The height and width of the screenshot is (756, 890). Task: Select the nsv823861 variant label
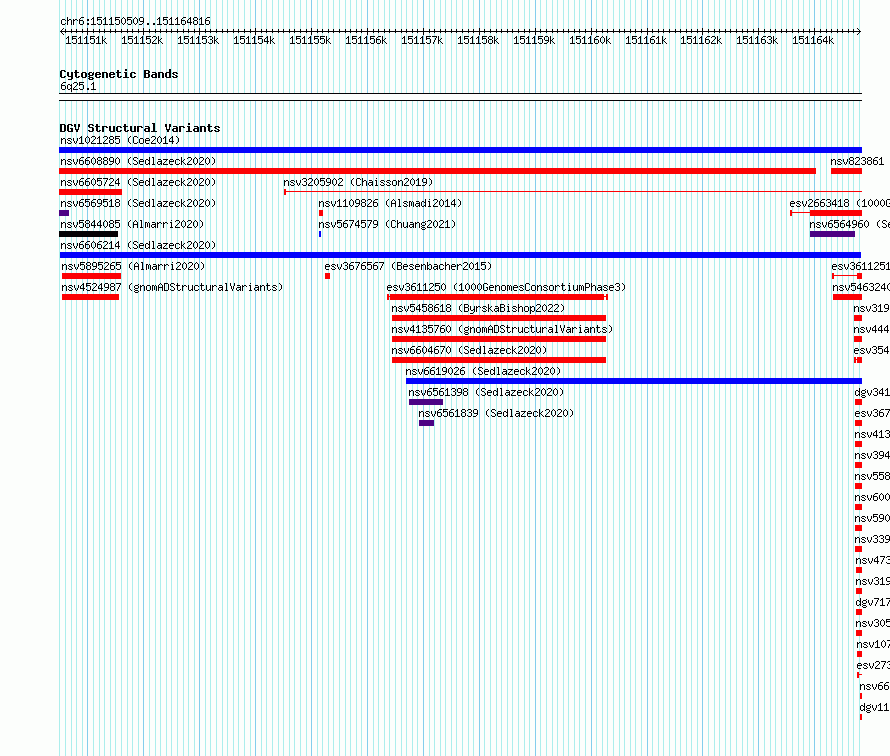coord(857,161)
